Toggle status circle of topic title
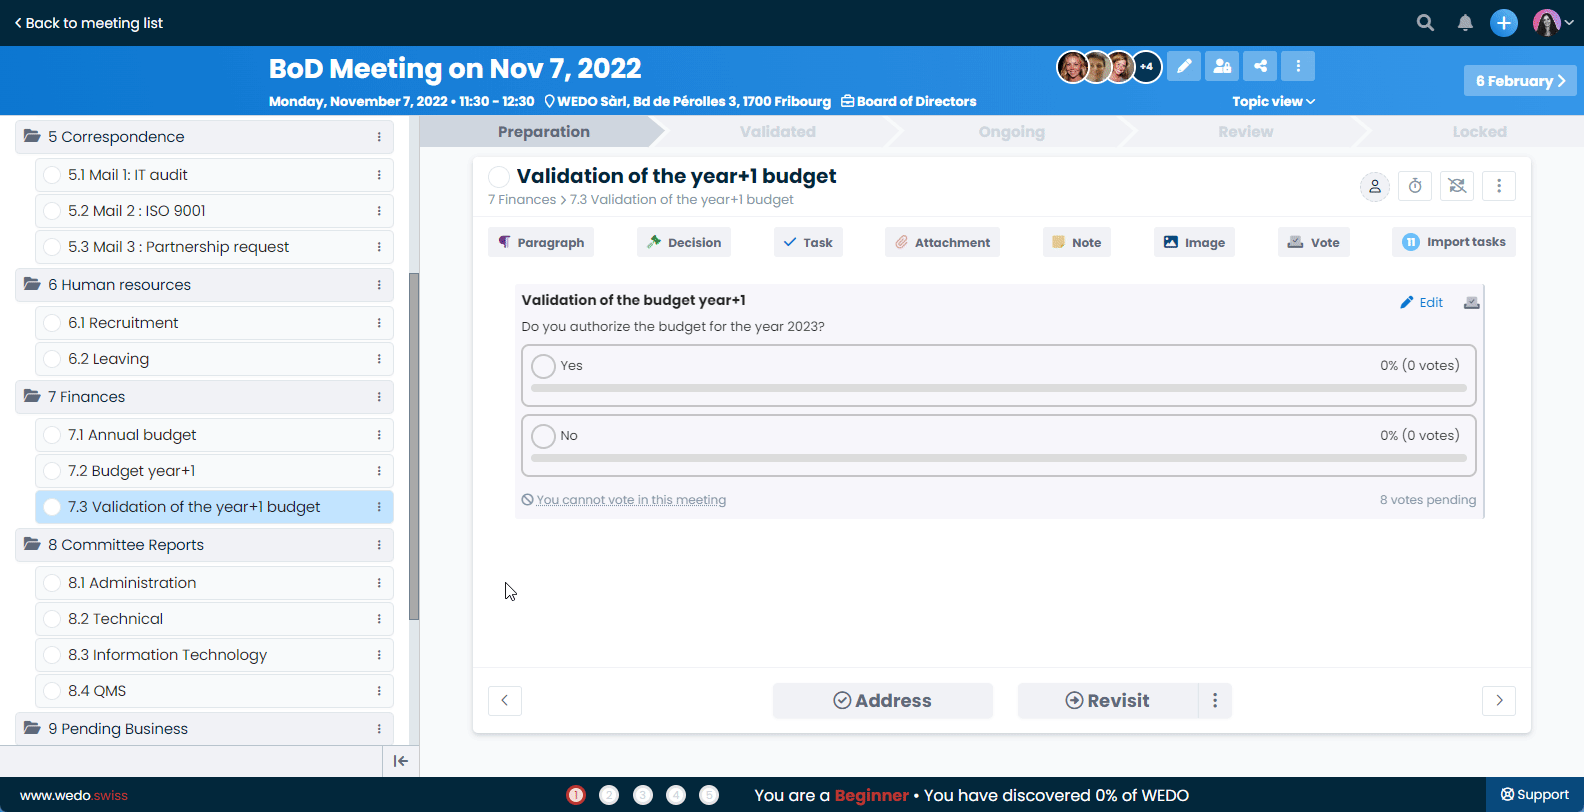This screenshot has height=812, width=1584. [x=499, y=177]
